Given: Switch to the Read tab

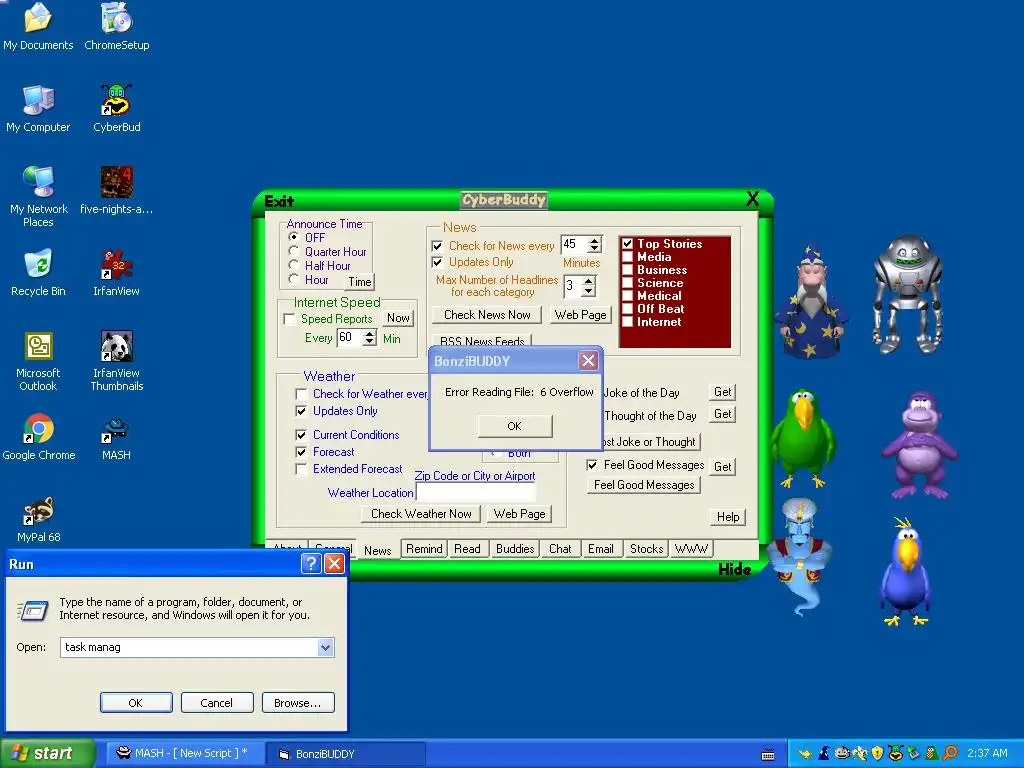Looking at the screenshot, I should click(467, 549).
